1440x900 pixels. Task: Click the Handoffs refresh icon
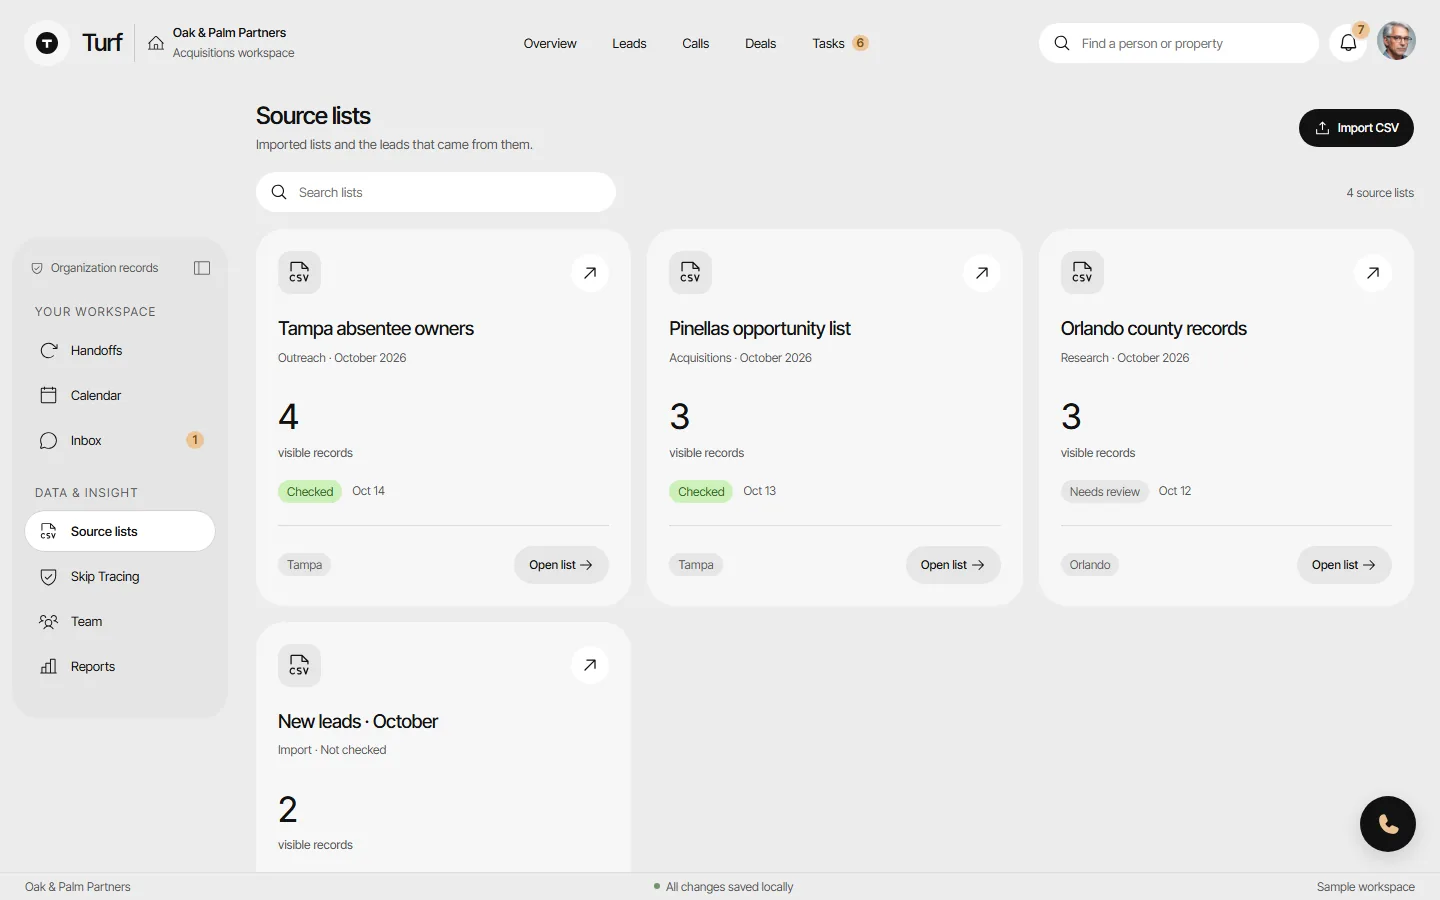coord(48,351)
